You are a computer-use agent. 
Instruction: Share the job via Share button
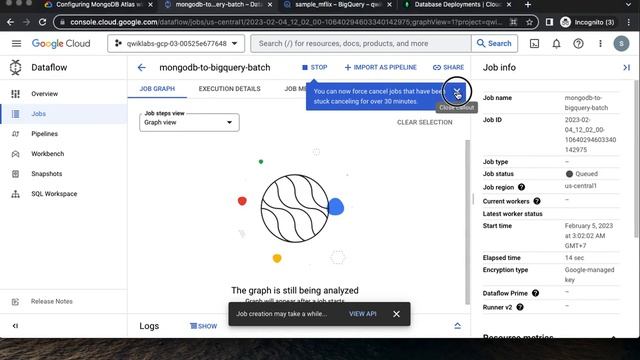(448, 67)
